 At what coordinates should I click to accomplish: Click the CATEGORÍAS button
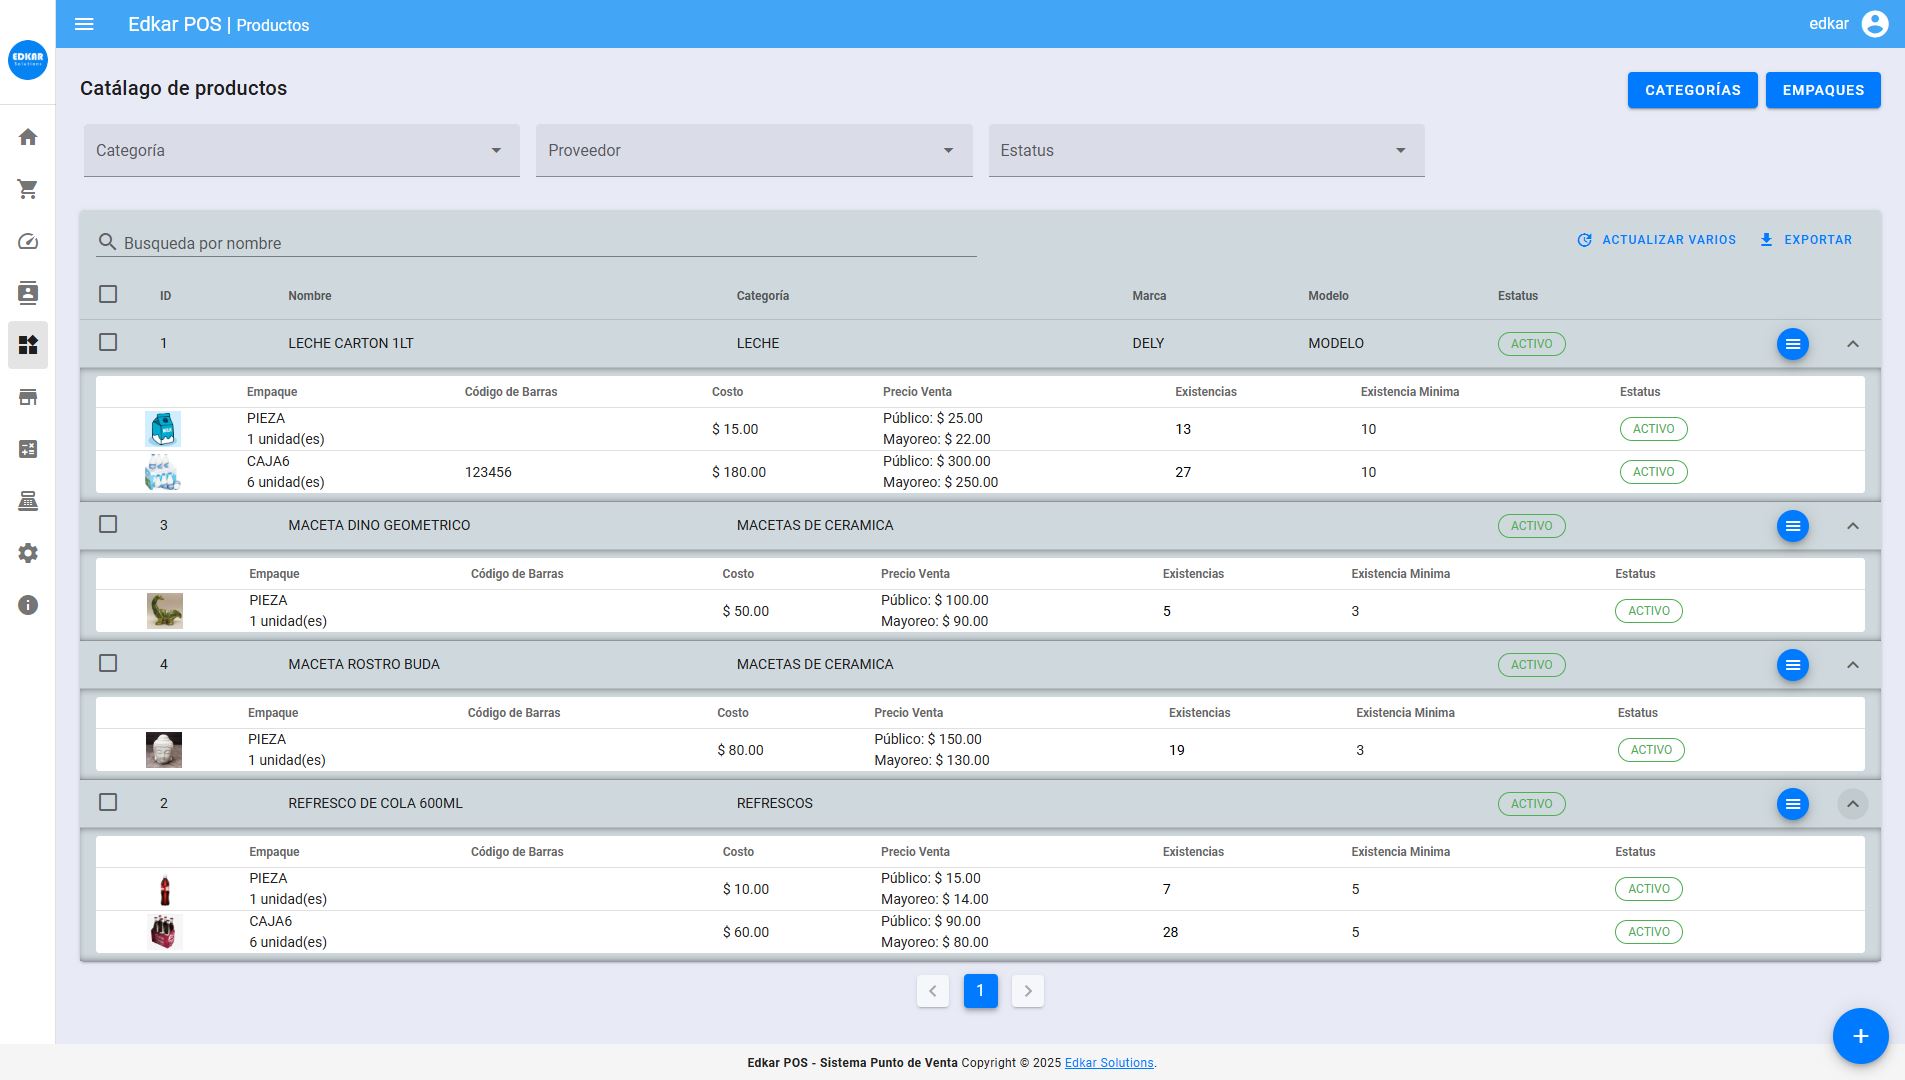click(x=1692, y=90)
